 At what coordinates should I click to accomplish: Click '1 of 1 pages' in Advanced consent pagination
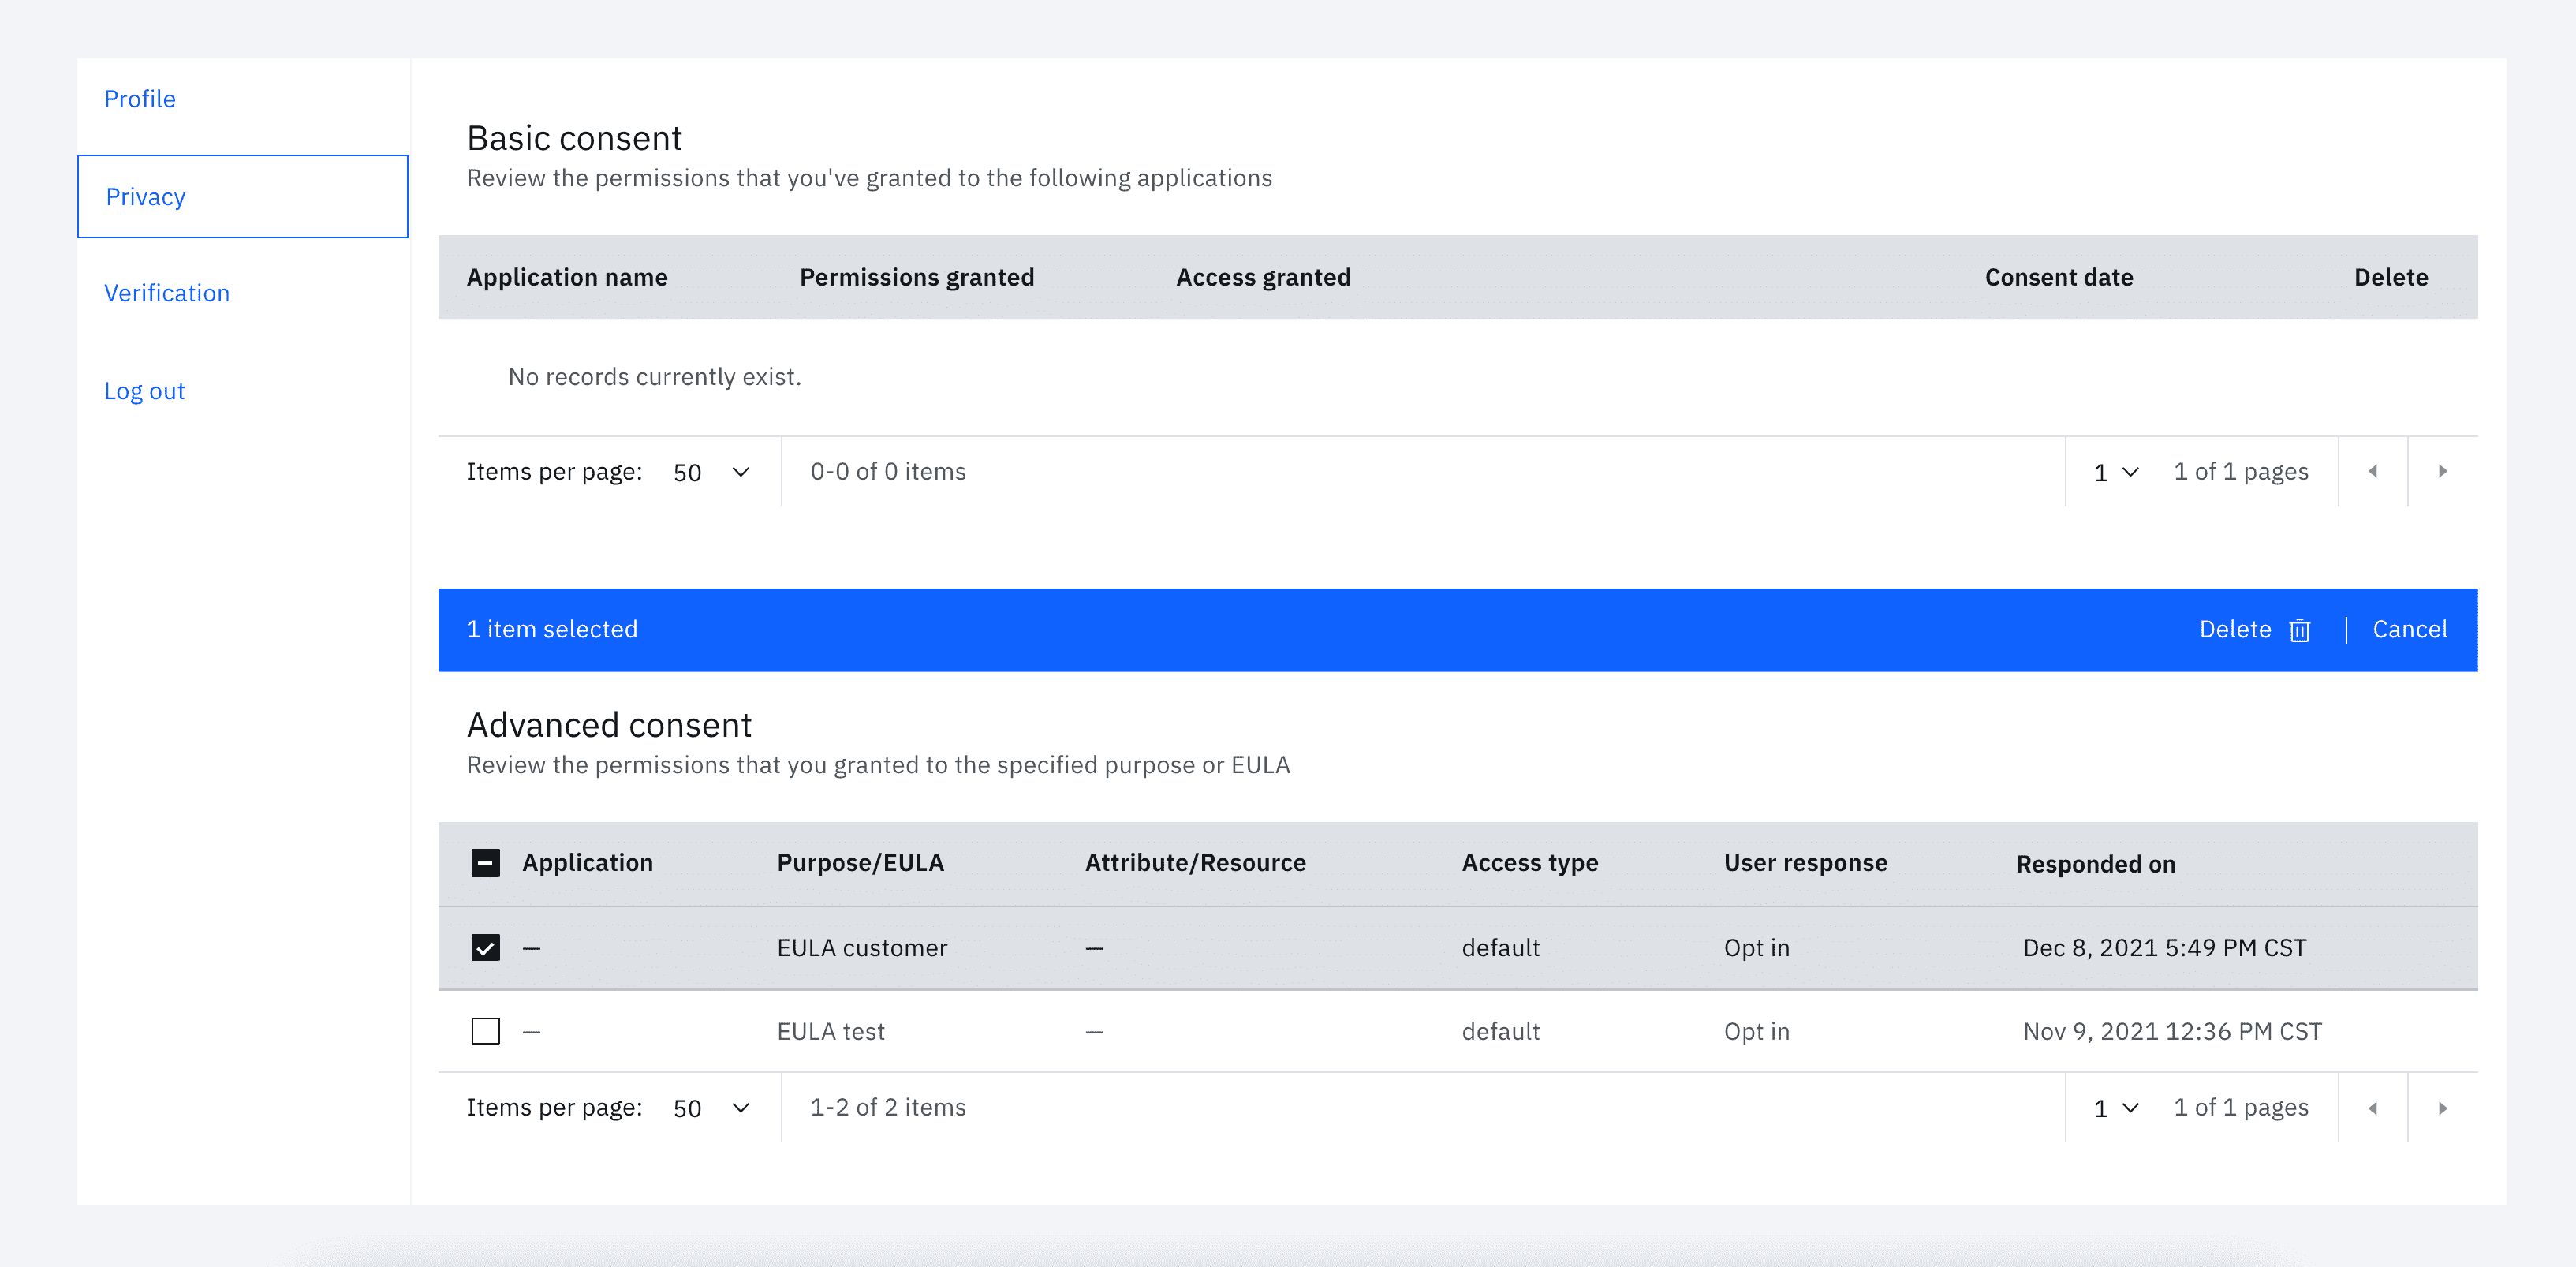point(2241,1107)
